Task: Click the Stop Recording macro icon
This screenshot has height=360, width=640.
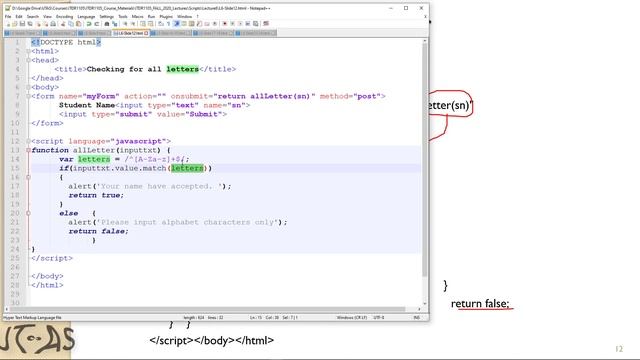Action: (x=233, y=24)
